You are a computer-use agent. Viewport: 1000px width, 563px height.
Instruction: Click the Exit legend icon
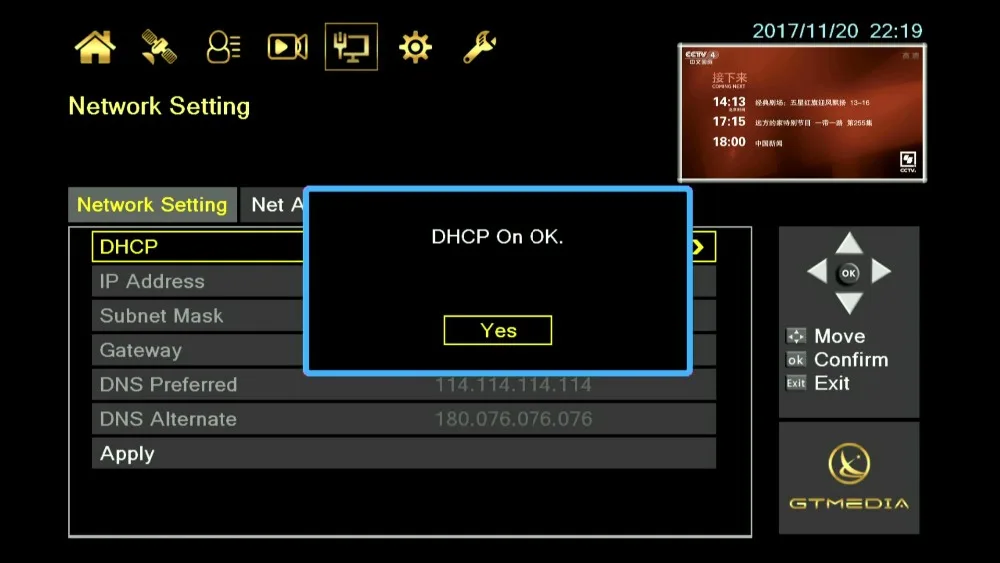[796, 383]
